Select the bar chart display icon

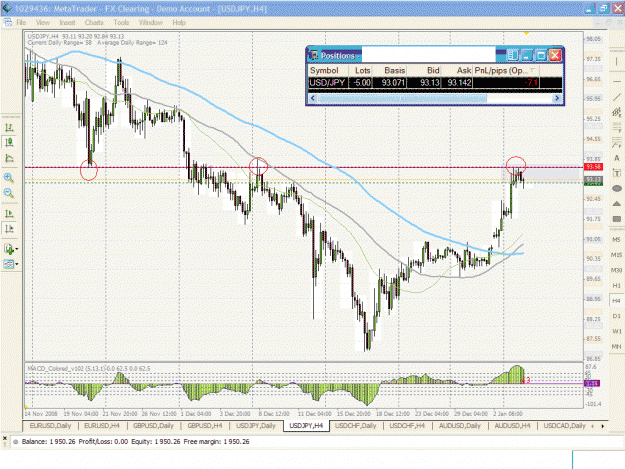[9, 128]
